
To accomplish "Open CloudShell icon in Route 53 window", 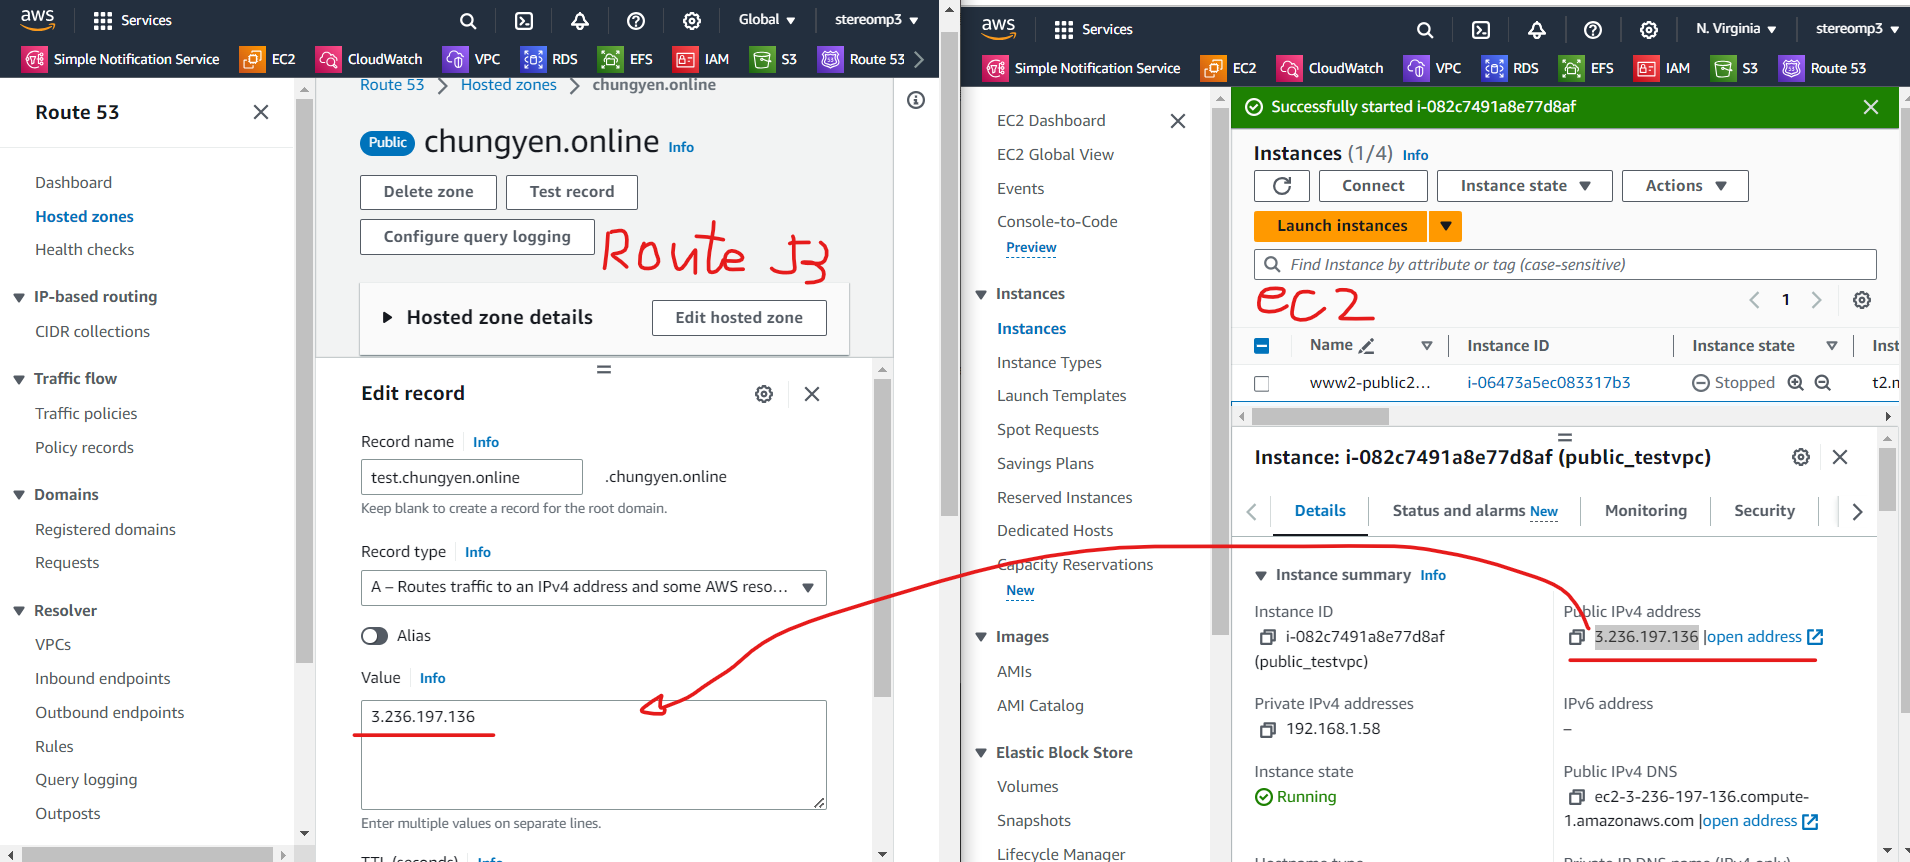I will pyautogui.click(x=524, y=20).
